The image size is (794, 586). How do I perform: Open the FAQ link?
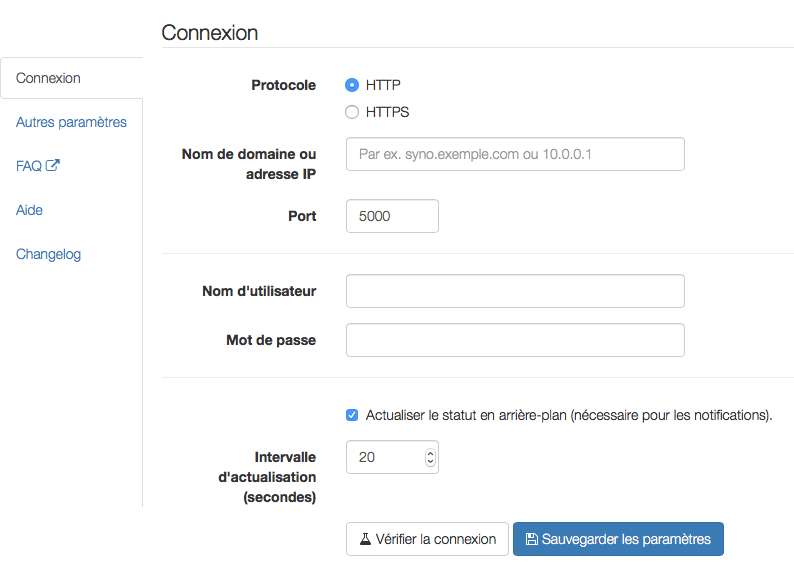click(x=29, y=166)
